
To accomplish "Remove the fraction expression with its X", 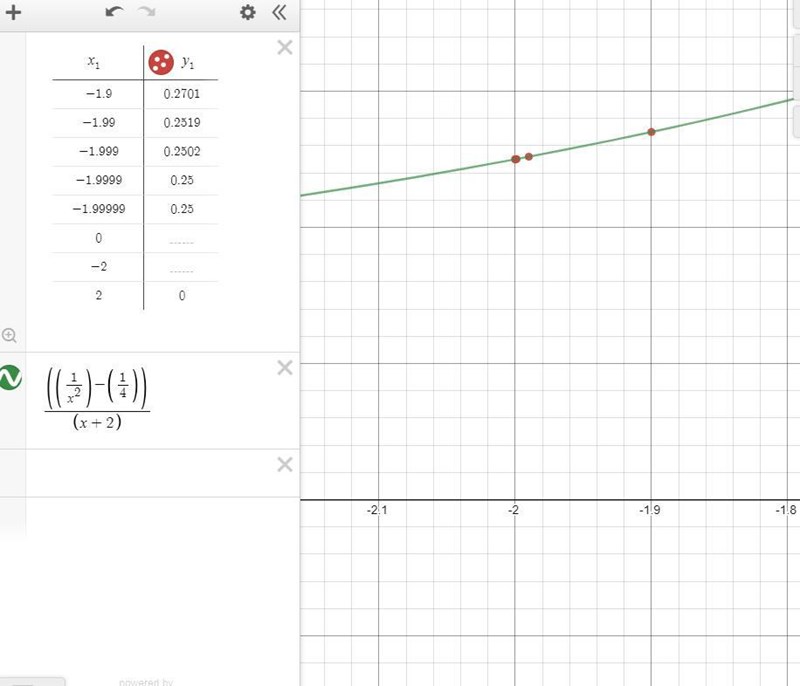I will point(284,368).
